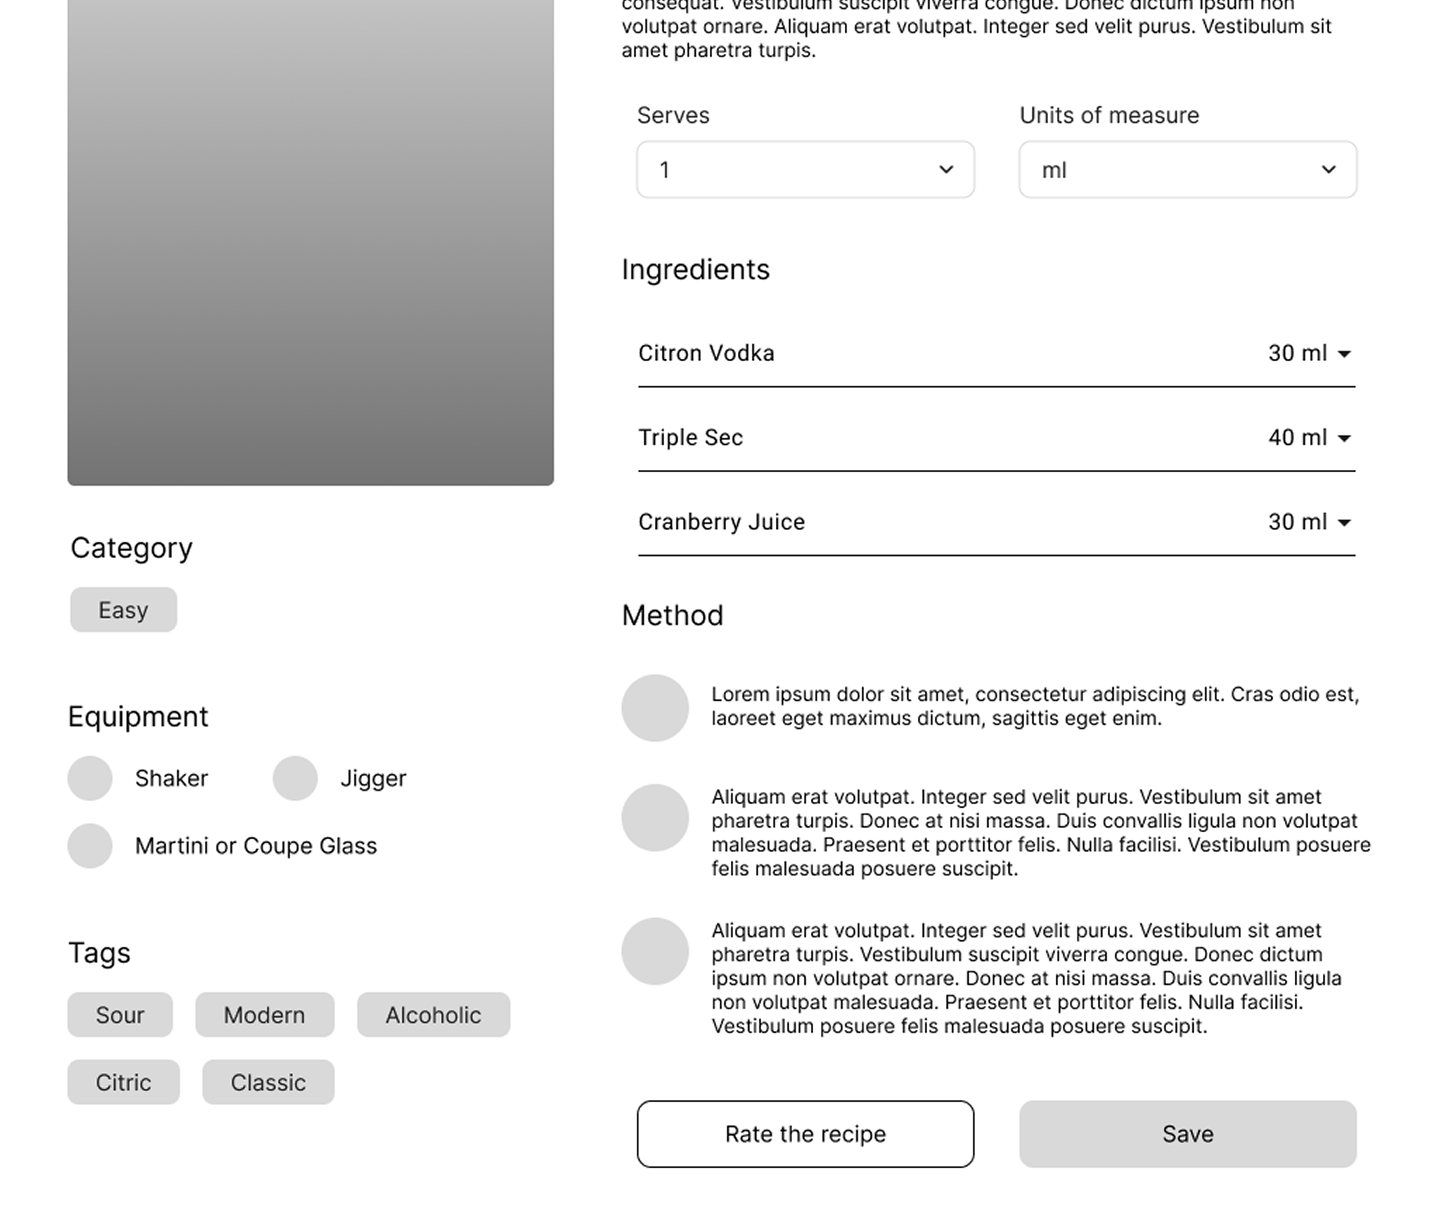
Task: Click the Jigger equipment icon
Action: (295, 778)
